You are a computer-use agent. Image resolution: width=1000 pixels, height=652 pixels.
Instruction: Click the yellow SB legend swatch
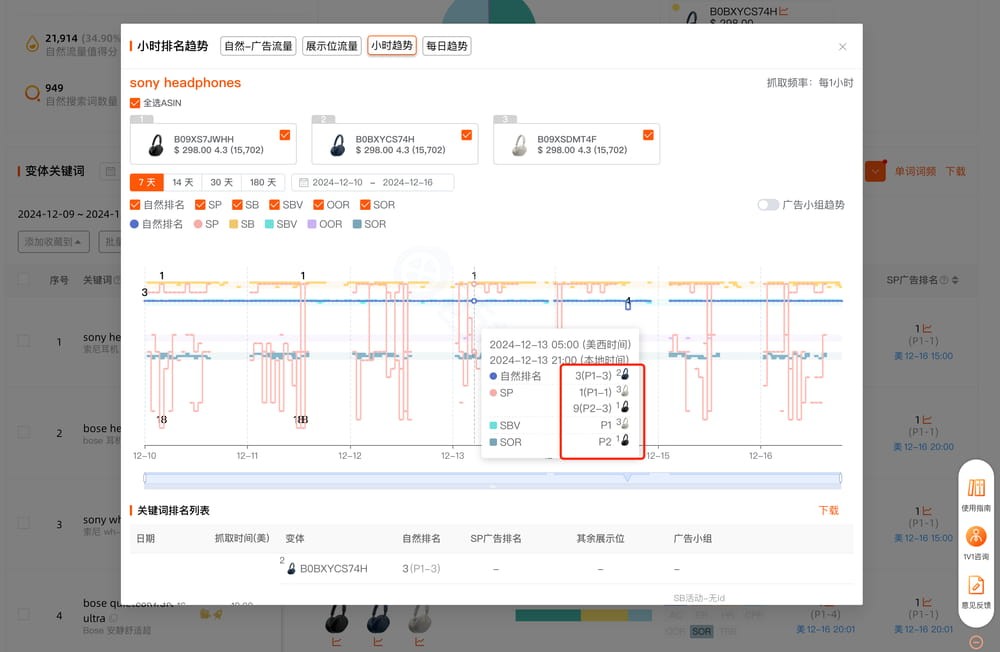coord(233,224)
